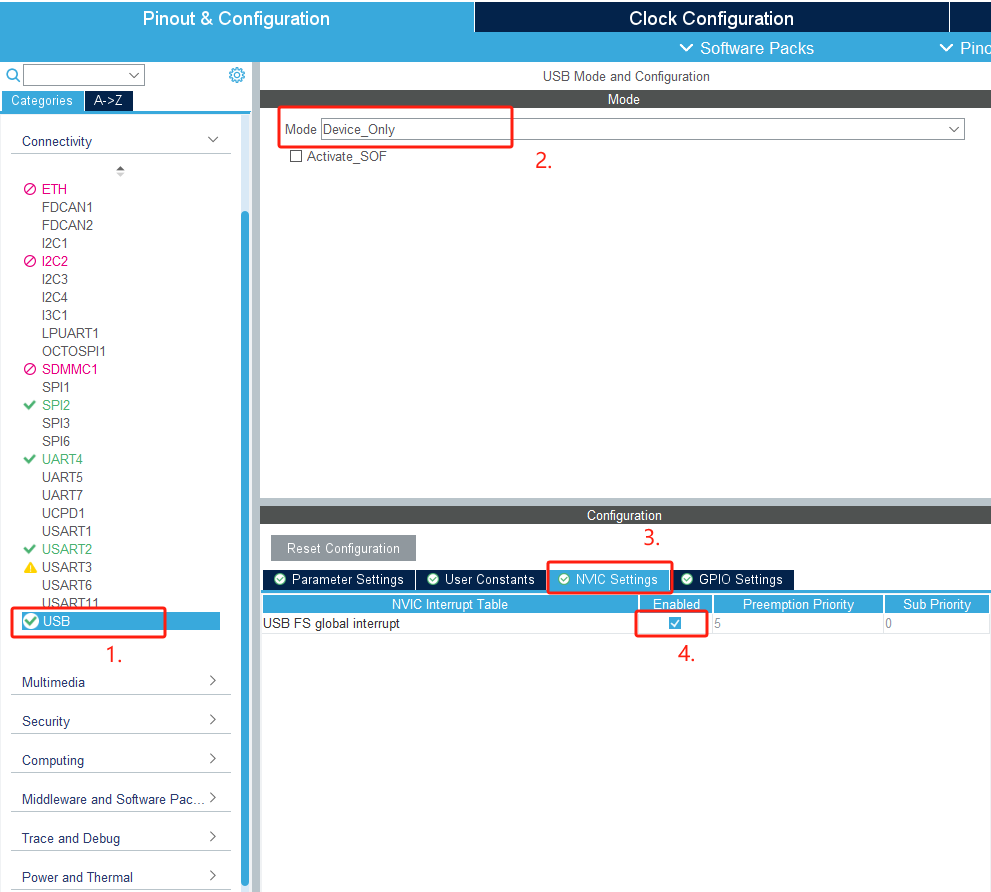Select the Categories view tab
This screenshot has width=991, height=892.
(42, 101)
